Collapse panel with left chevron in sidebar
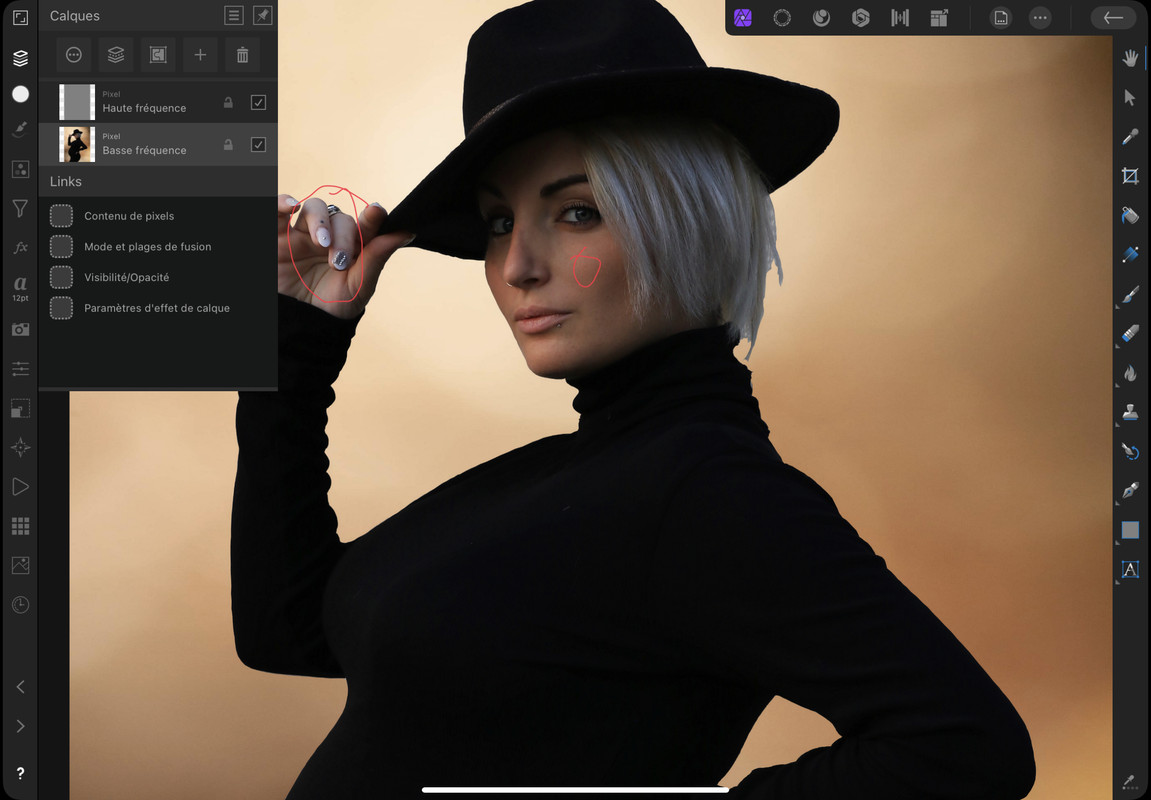This screenshot has height=800, width=1151. (21, 687)
